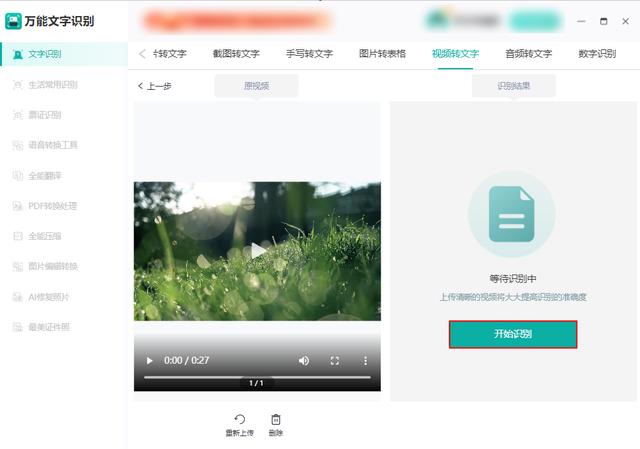Start recognition with 开始识别 button
640x449 pixels.
click(513, 334)
